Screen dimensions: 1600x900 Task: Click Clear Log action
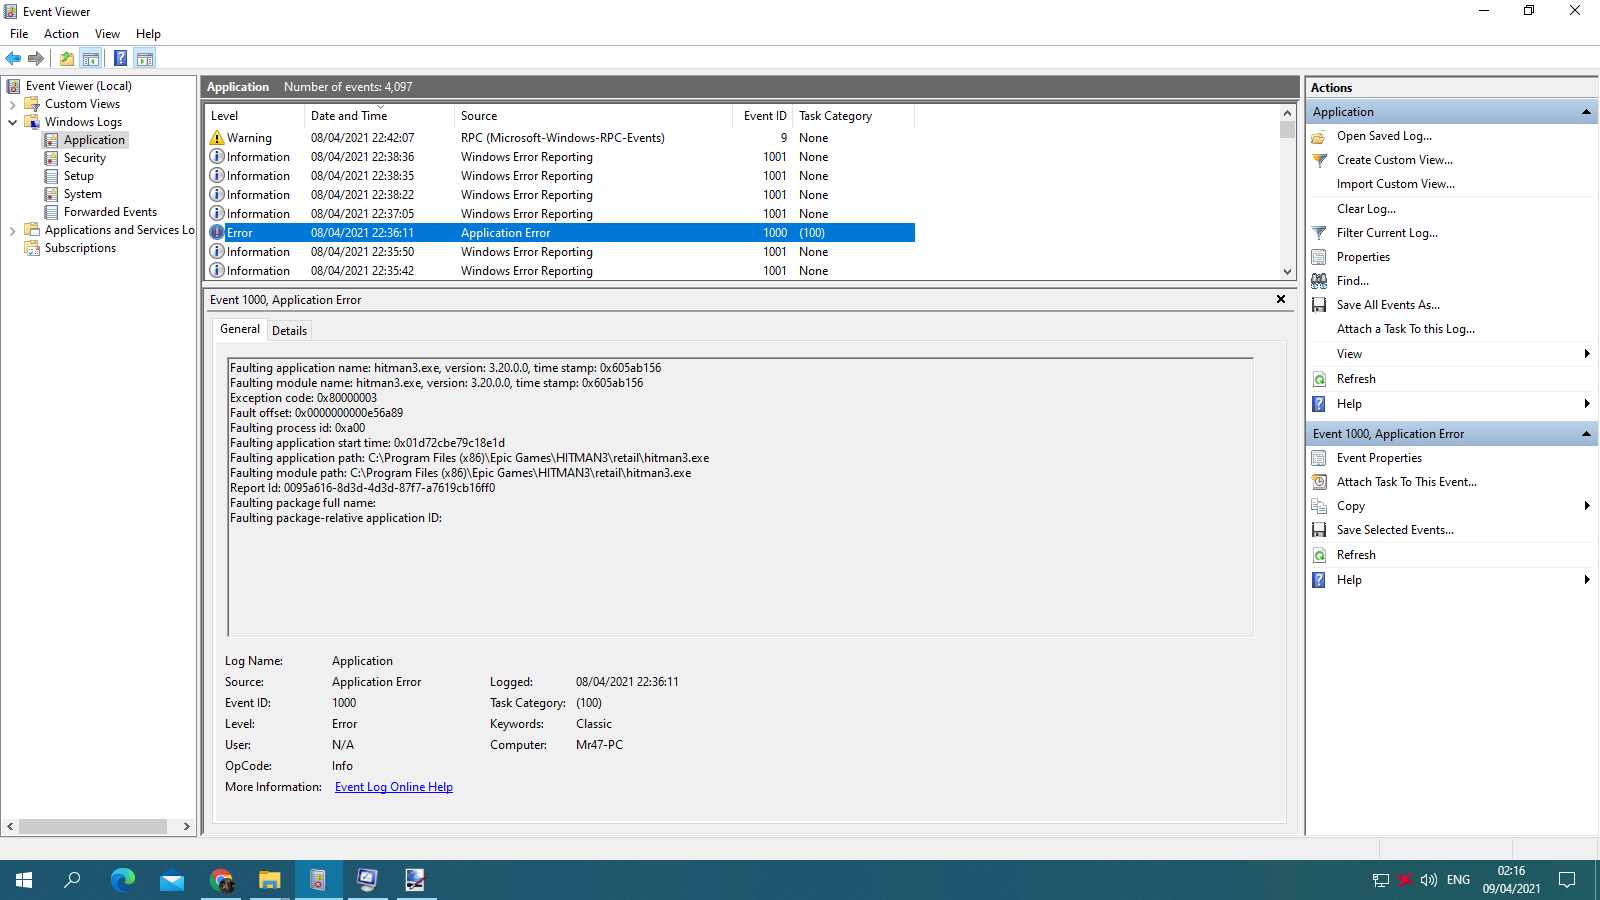[1366, 209]
